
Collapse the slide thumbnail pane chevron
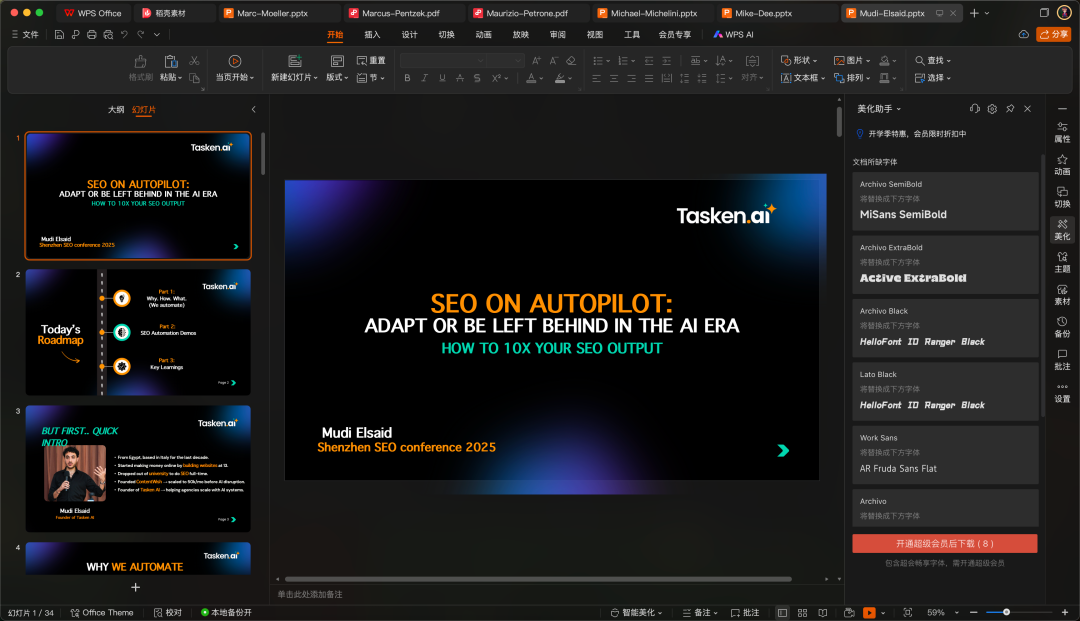click(253, 109)
